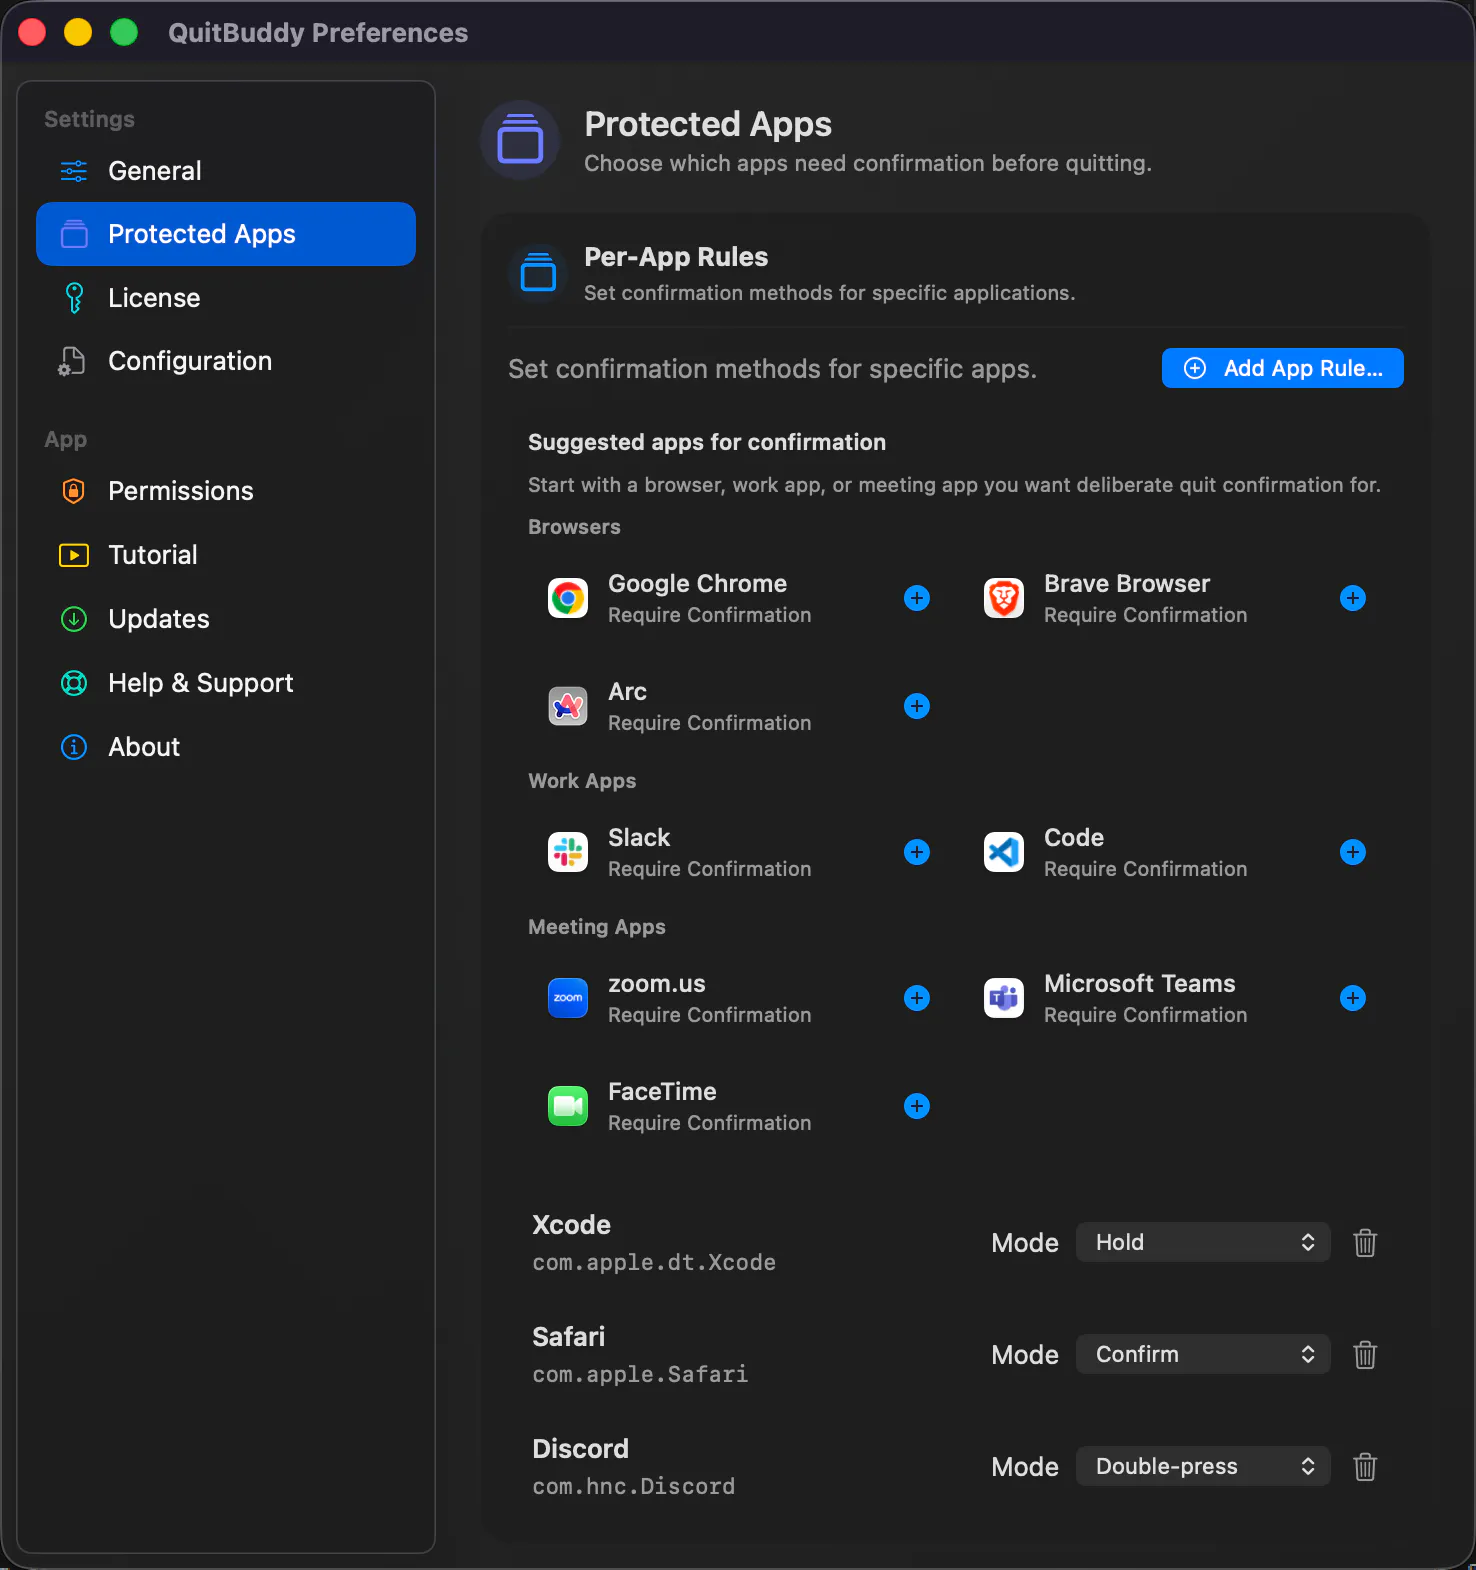Select Protected Apps in sidebar

point(226,234)
